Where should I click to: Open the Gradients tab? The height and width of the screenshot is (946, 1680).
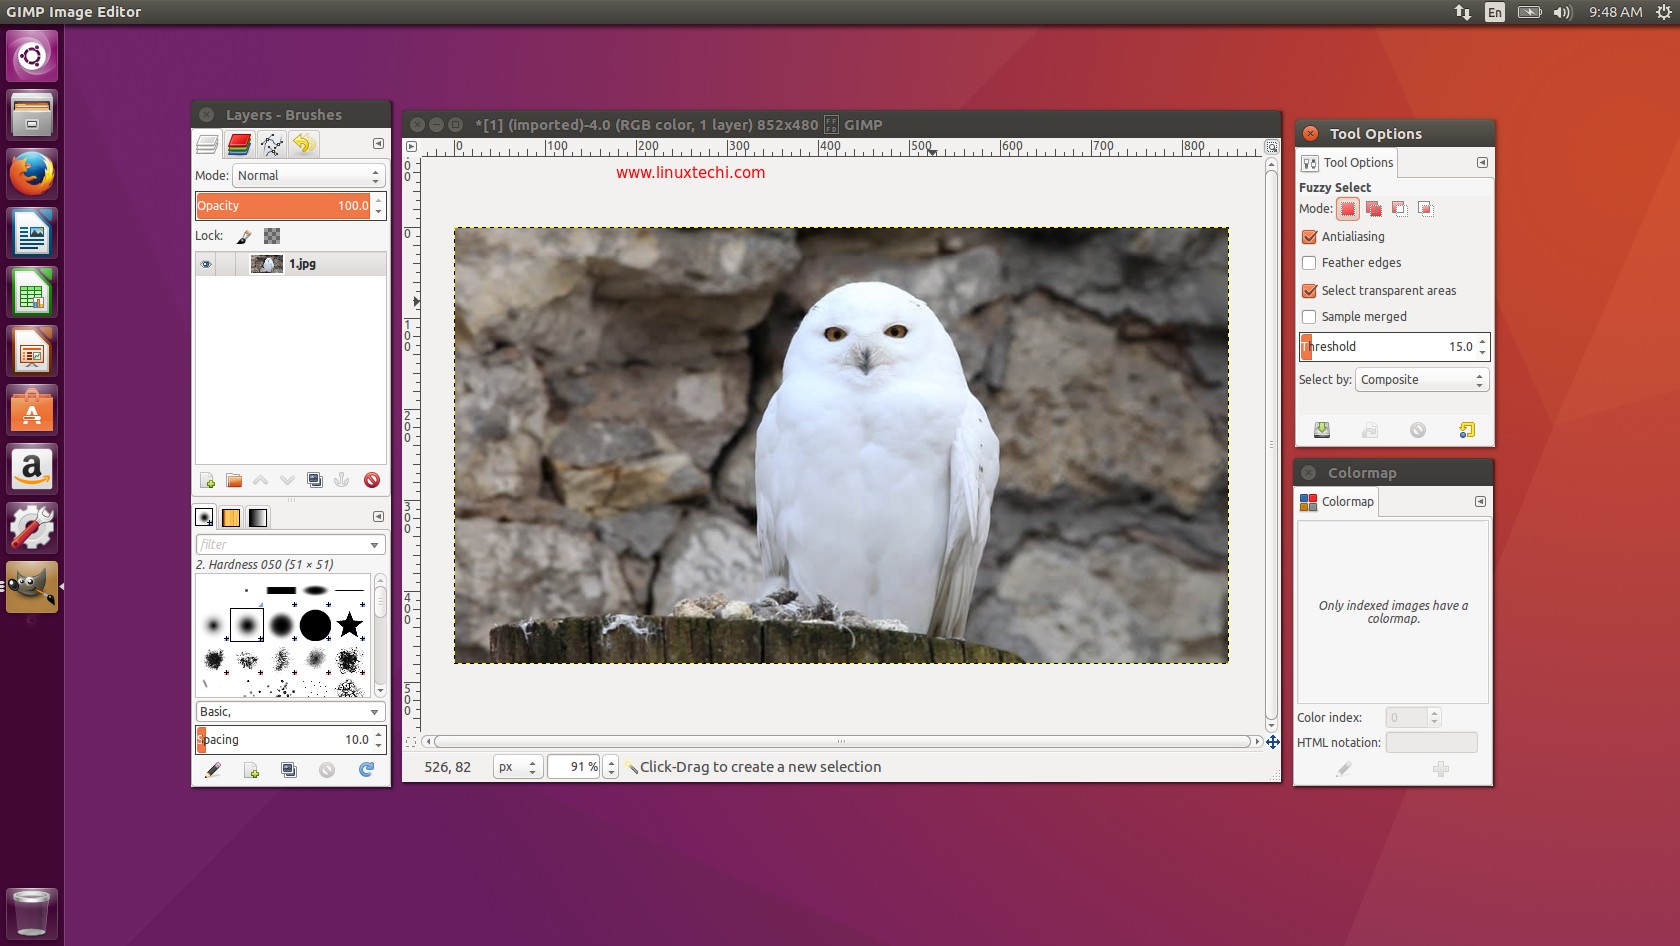pos(258,517)
